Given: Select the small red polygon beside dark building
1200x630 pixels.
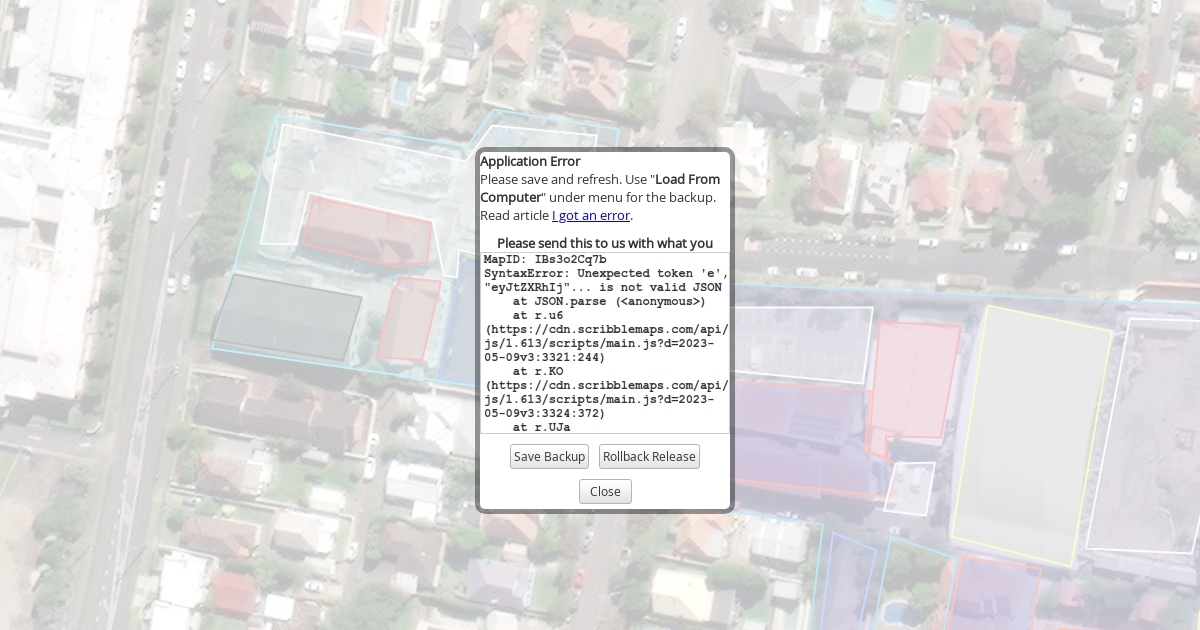Looking at the screenshot, I should point(410,320).
